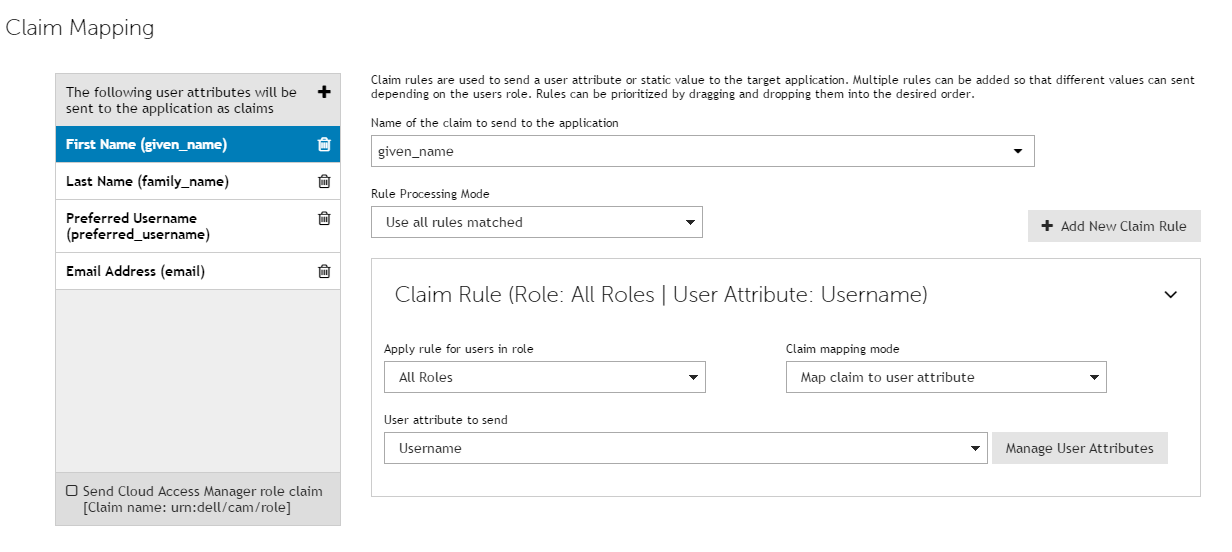Click the Claim Mapping page heading
The height and width of the screenshot is (552, 1232).
80,28
